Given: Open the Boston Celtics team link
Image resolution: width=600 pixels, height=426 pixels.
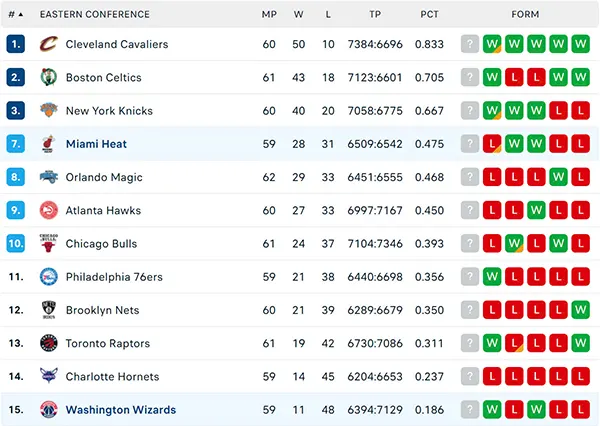Looking at the screenshot, I should 103,77.
